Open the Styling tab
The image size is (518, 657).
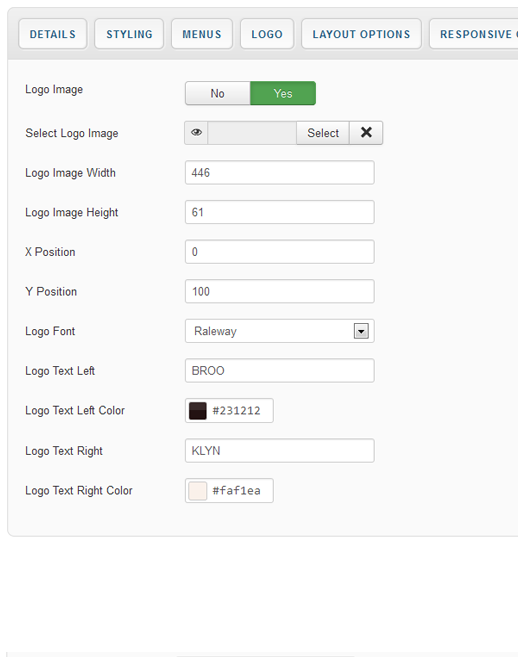click(x=129, y=34)
